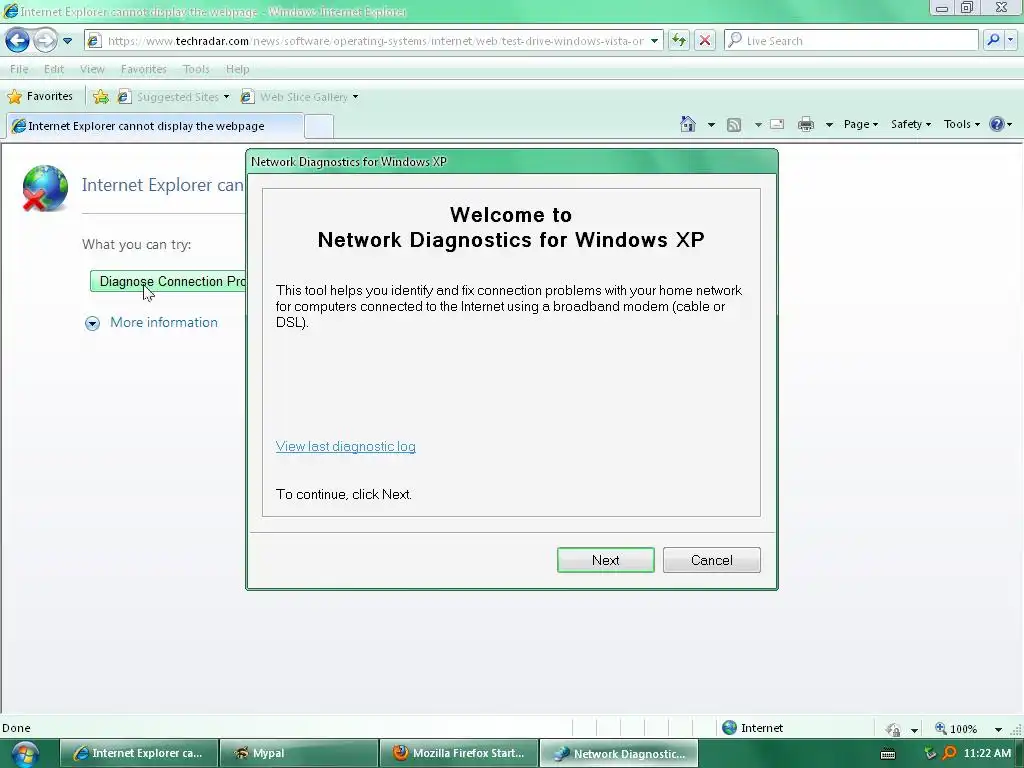Cancel the Network Diagnostics dialog

(x=711, y=560)
